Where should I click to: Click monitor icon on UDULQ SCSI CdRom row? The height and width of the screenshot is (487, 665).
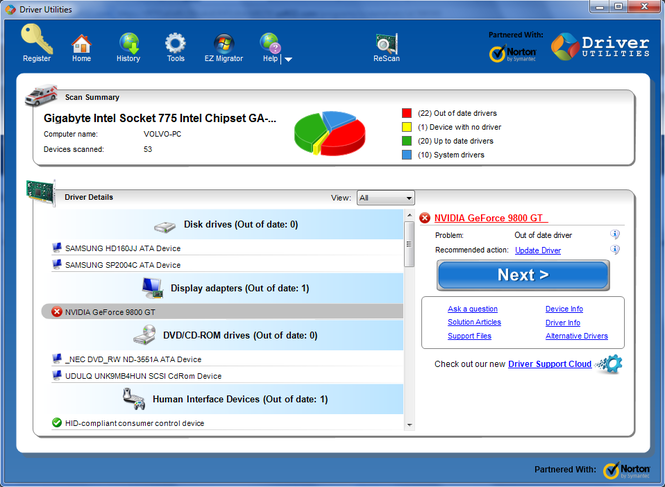point(56,375)
